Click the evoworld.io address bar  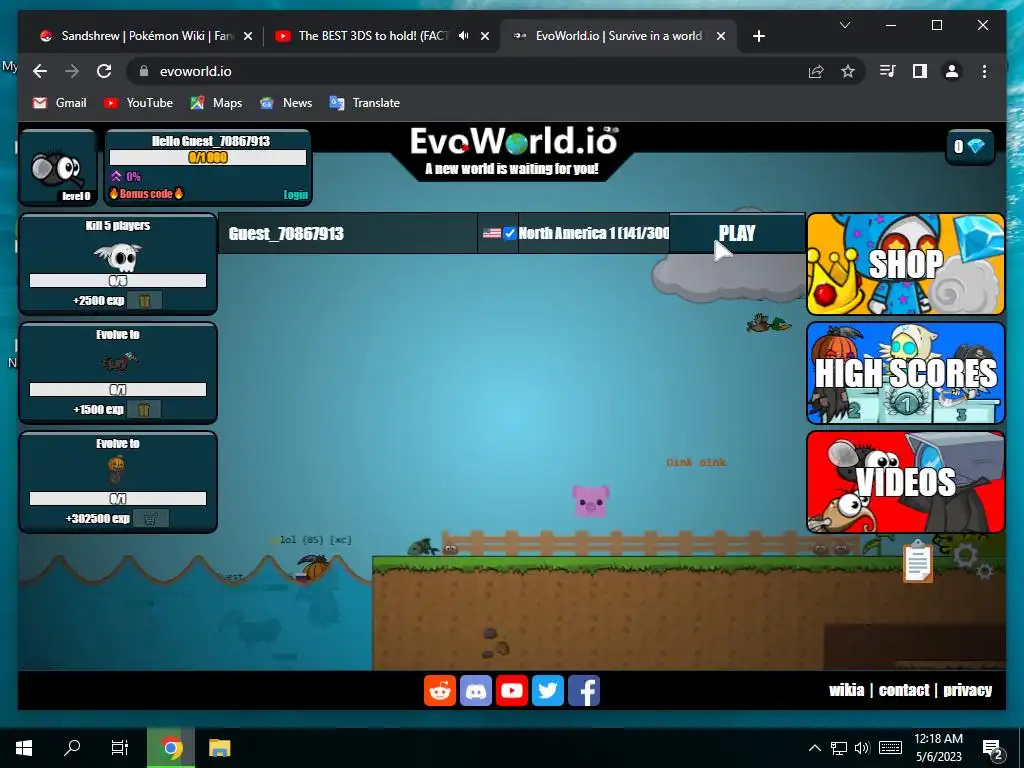(x=470, y=71)
